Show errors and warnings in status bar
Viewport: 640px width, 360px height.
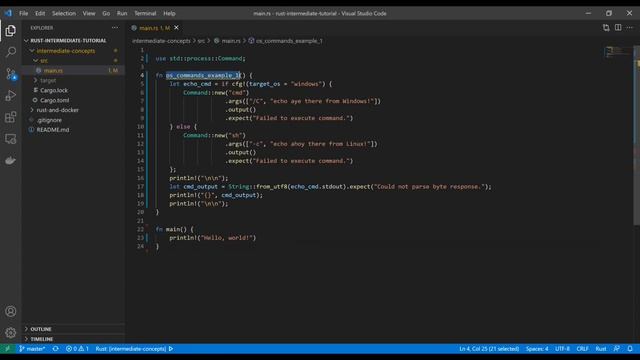77,349
